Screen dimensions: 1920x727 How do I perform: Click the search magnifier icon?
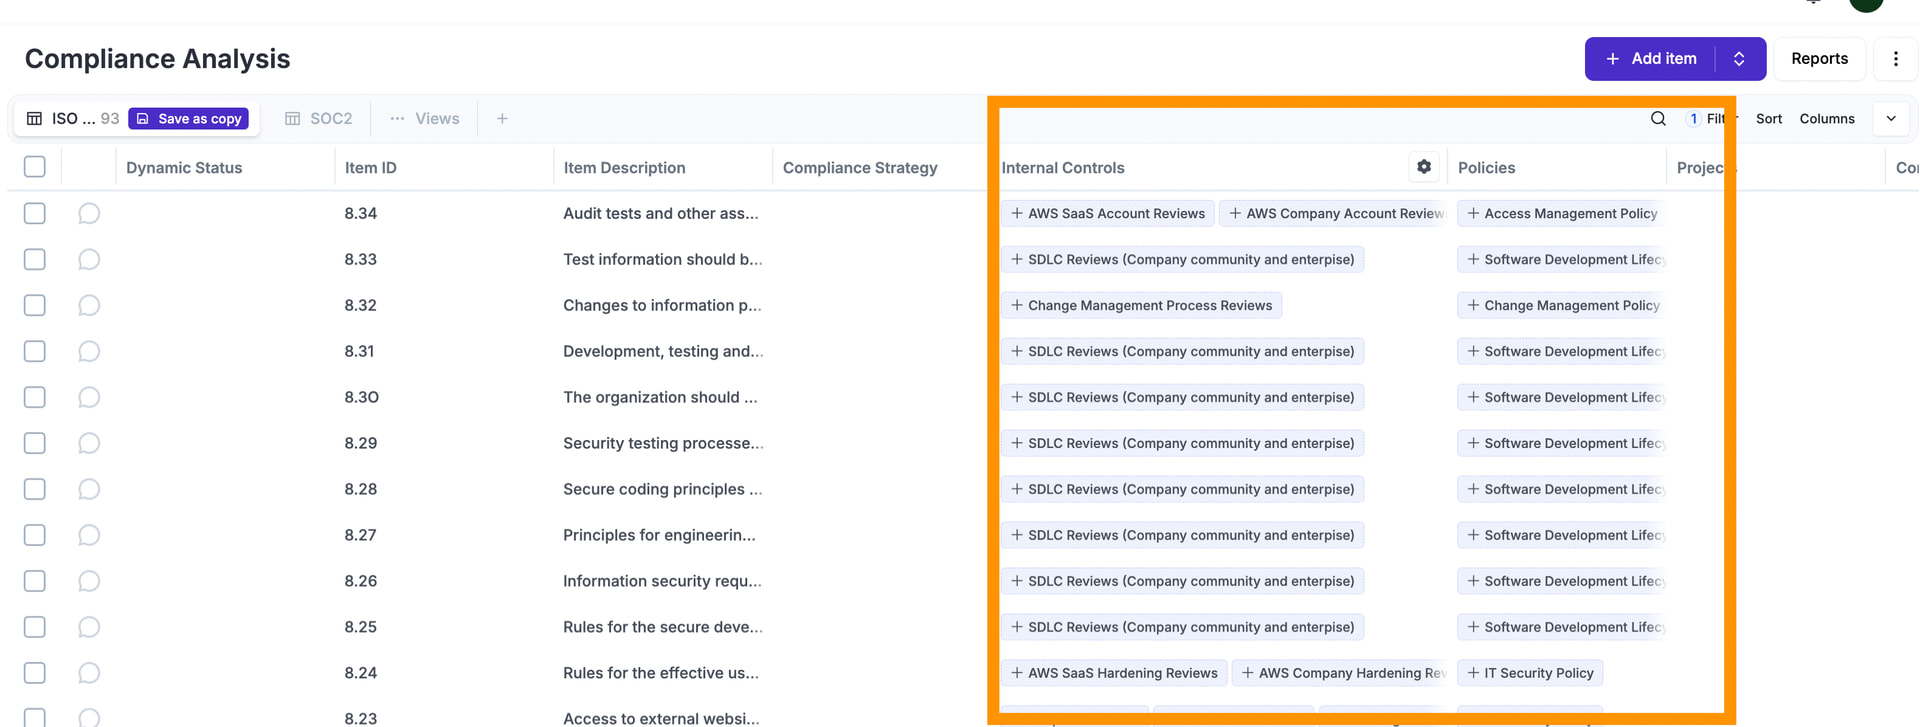tap(1658, 118)
